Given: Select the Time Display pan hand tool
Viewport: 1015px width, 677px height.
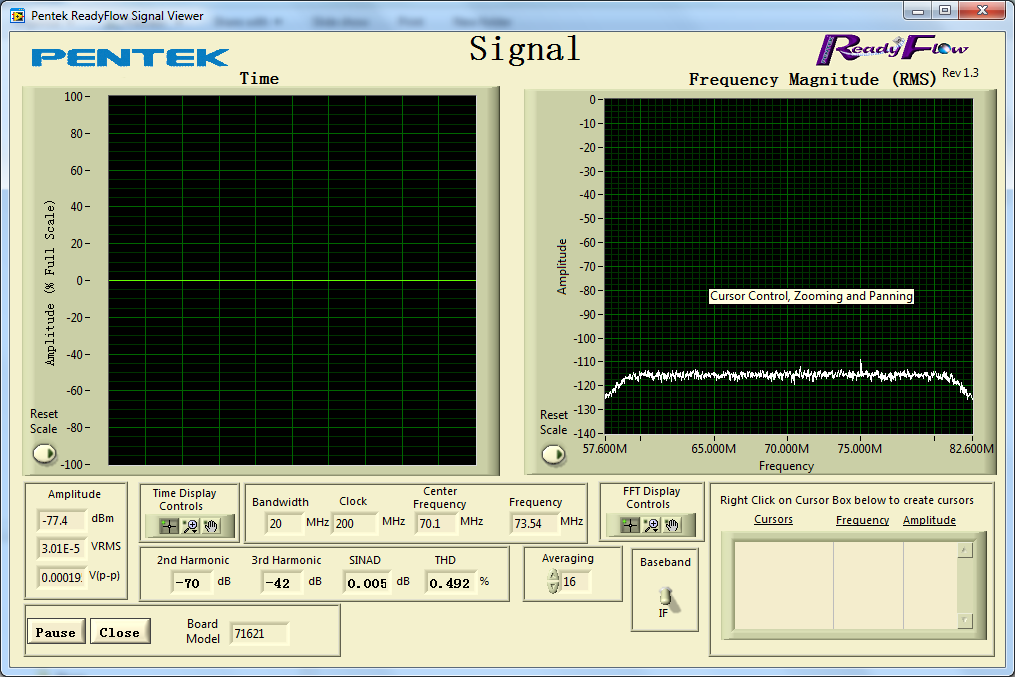Looking at the screenshot, I should pyautogui.click(x=211, y=526).
